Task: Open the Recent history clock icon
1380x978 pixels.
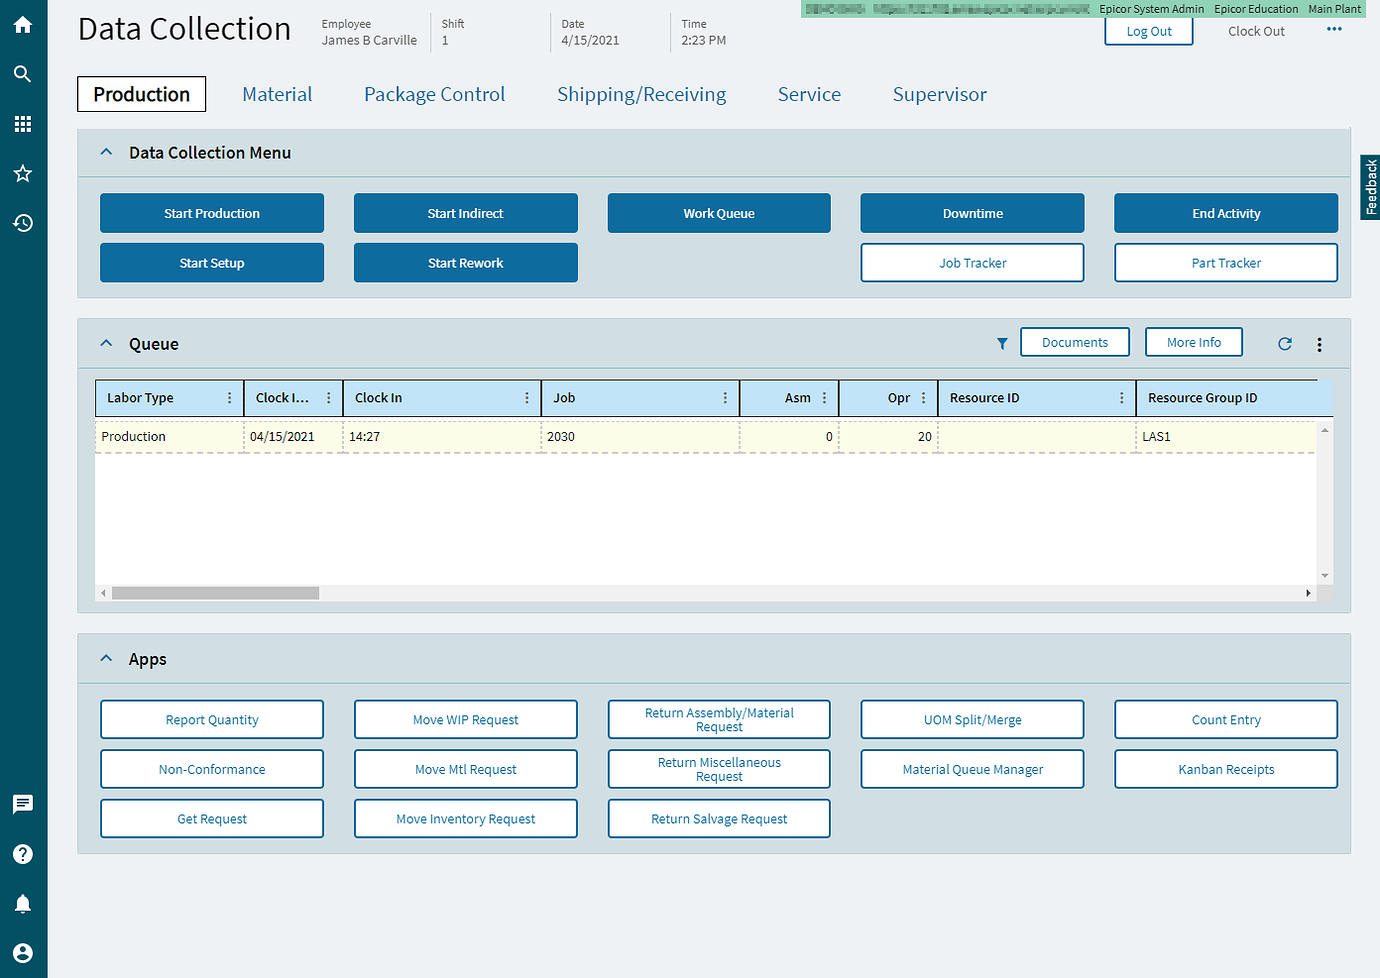Action: click(22, 223)
